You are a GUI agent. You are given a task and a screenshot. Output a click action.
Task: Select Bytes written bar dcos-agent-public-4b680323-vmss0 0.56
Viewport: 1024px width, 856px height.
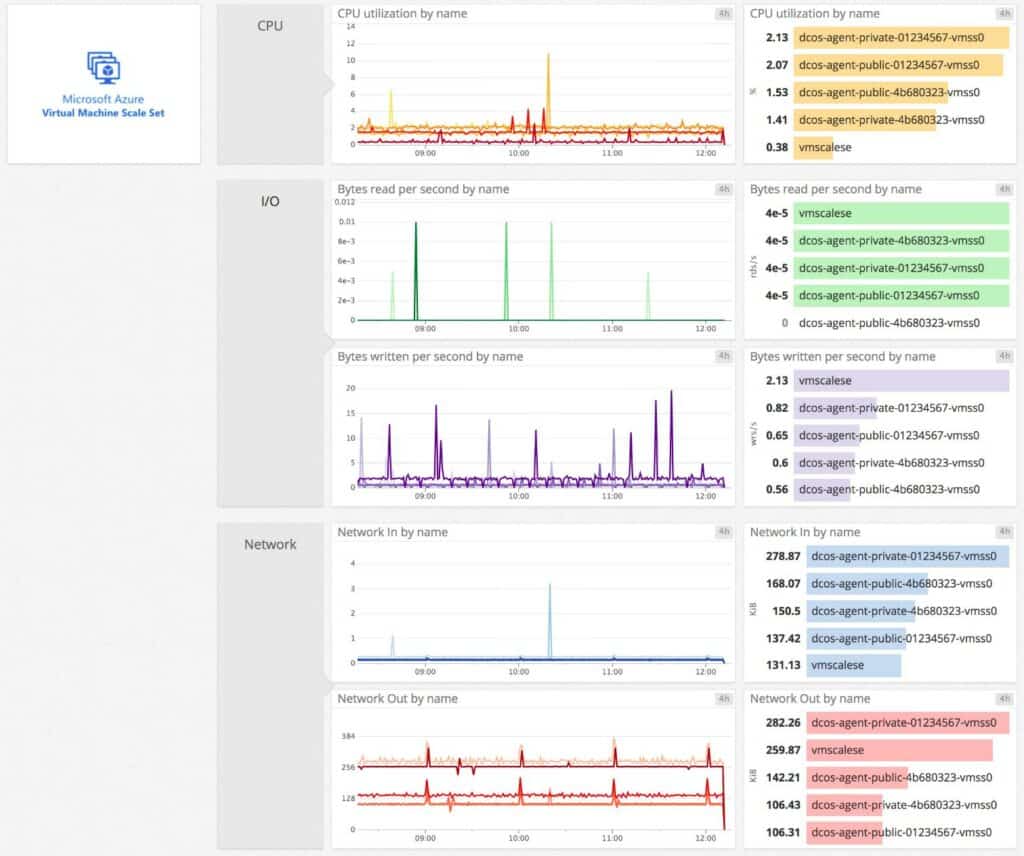point(822,489)
